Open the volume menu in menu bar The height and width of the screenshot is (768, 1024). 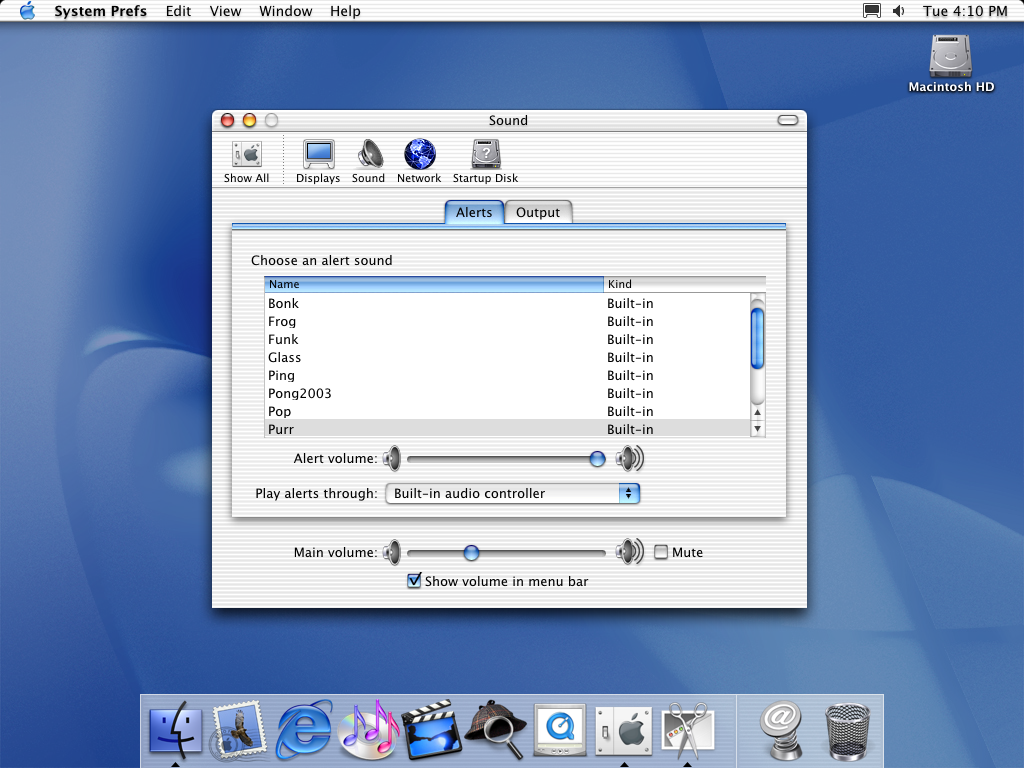(x=898, y=11)
